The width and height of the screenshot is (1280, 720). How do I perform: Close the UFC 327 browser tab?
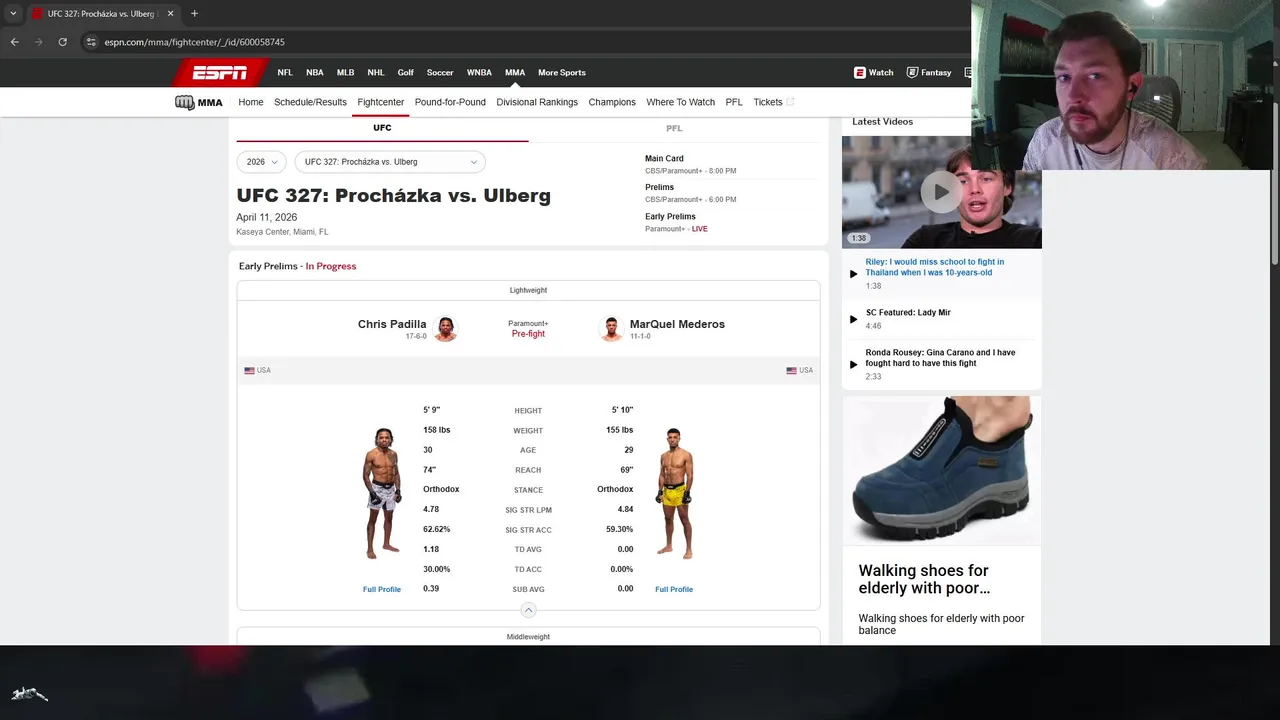pyautogui.click(x=170, y=13)
